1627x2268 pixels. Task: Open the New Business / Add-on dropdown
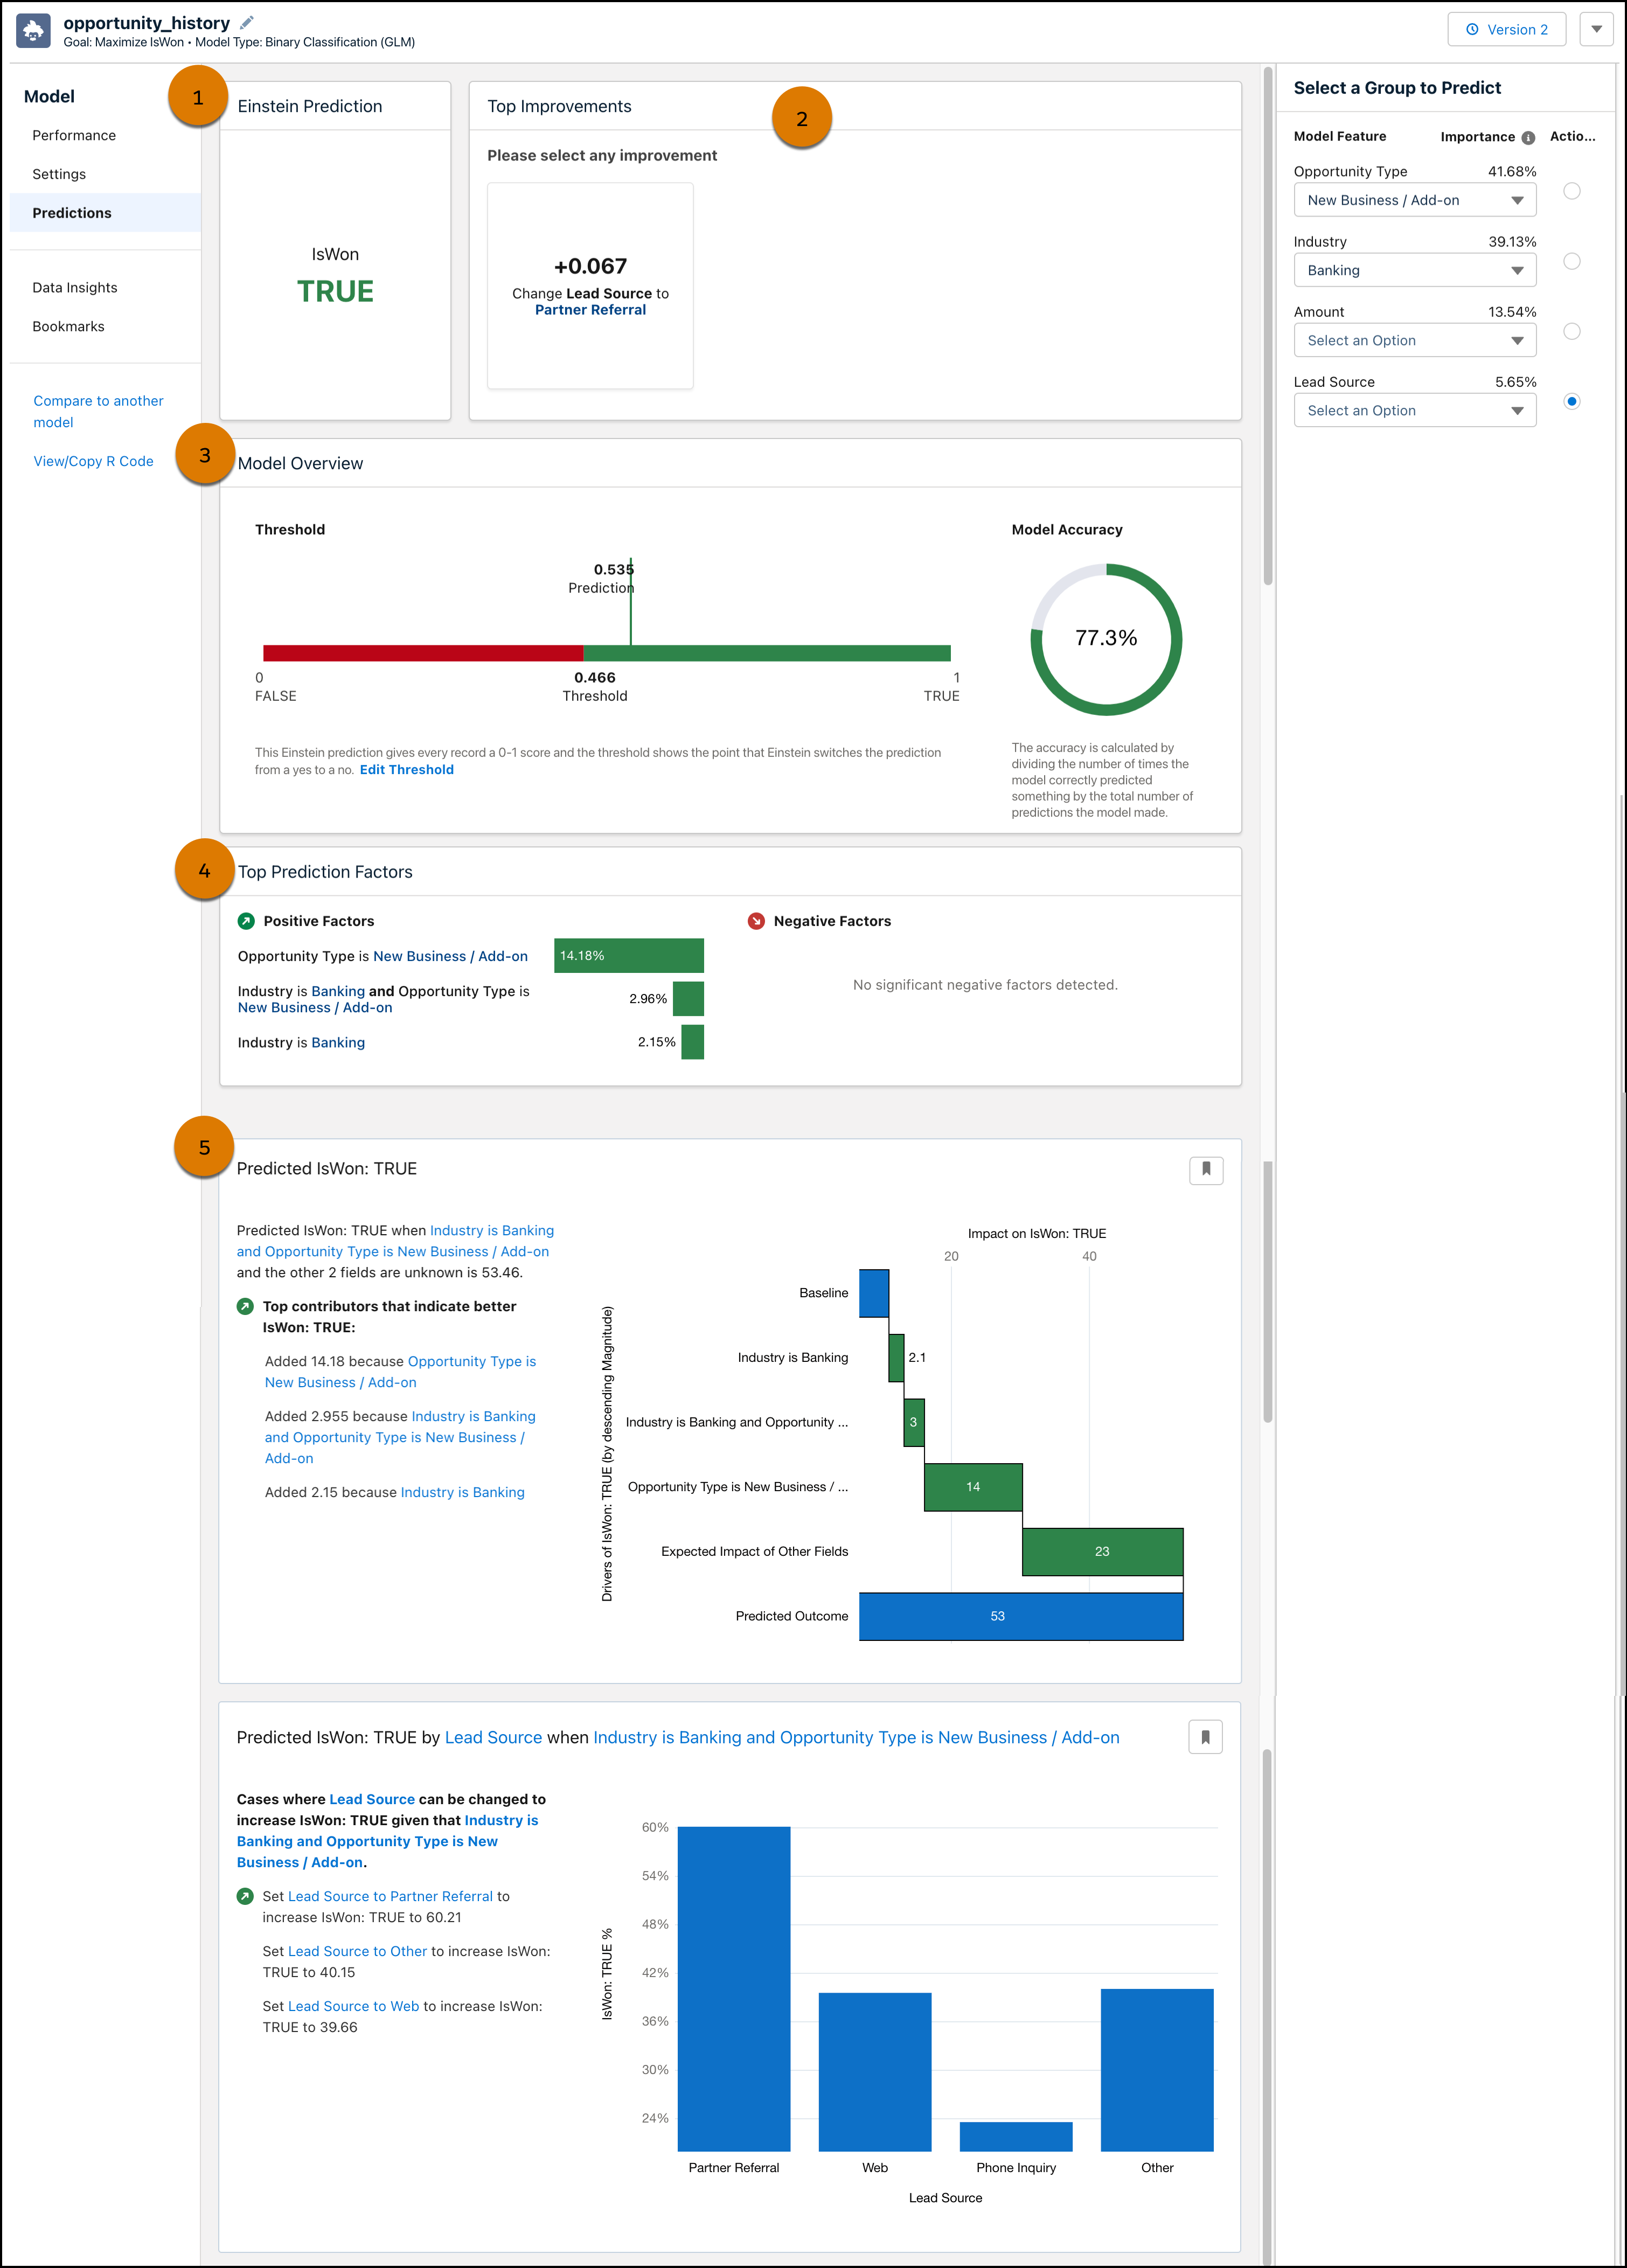coord(1414,199)
